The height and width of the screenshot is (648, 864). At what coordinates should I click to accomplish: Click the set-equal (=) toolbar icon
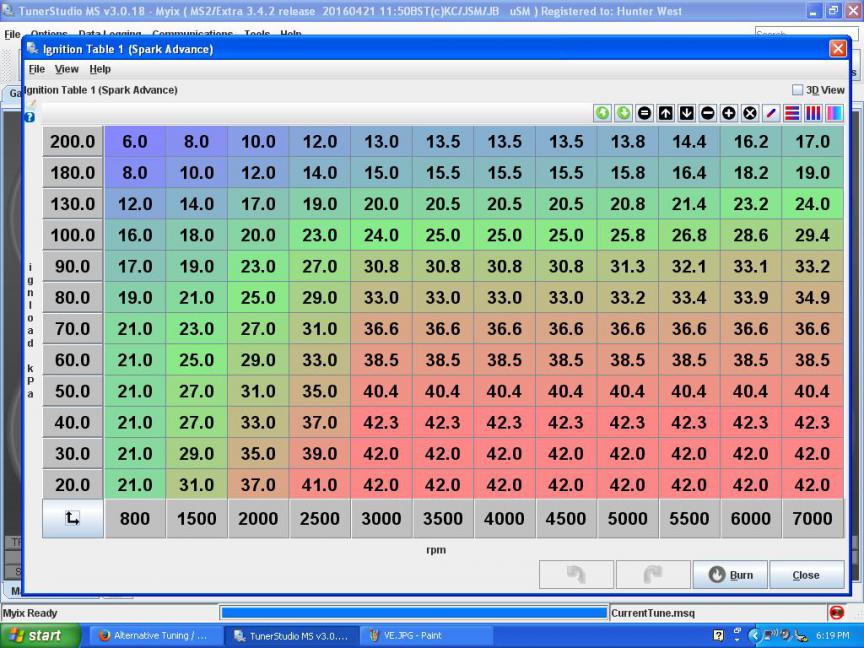[645, 114]
